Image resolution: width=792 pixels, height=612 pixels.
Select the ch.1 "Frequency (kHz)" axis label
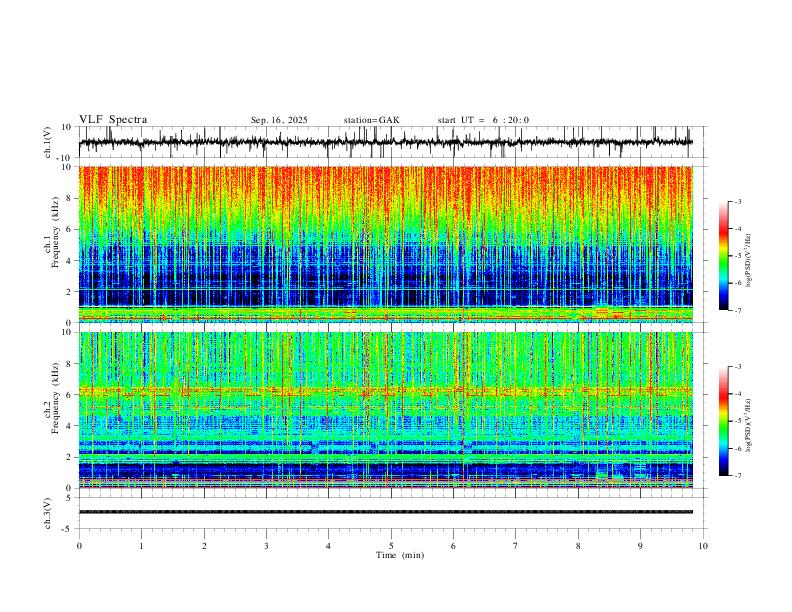coord(55,232)
